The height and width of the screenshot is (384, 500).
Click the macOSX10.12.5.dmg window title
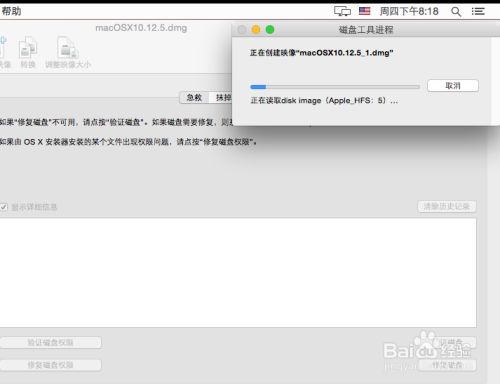click(x=141, y=28)
